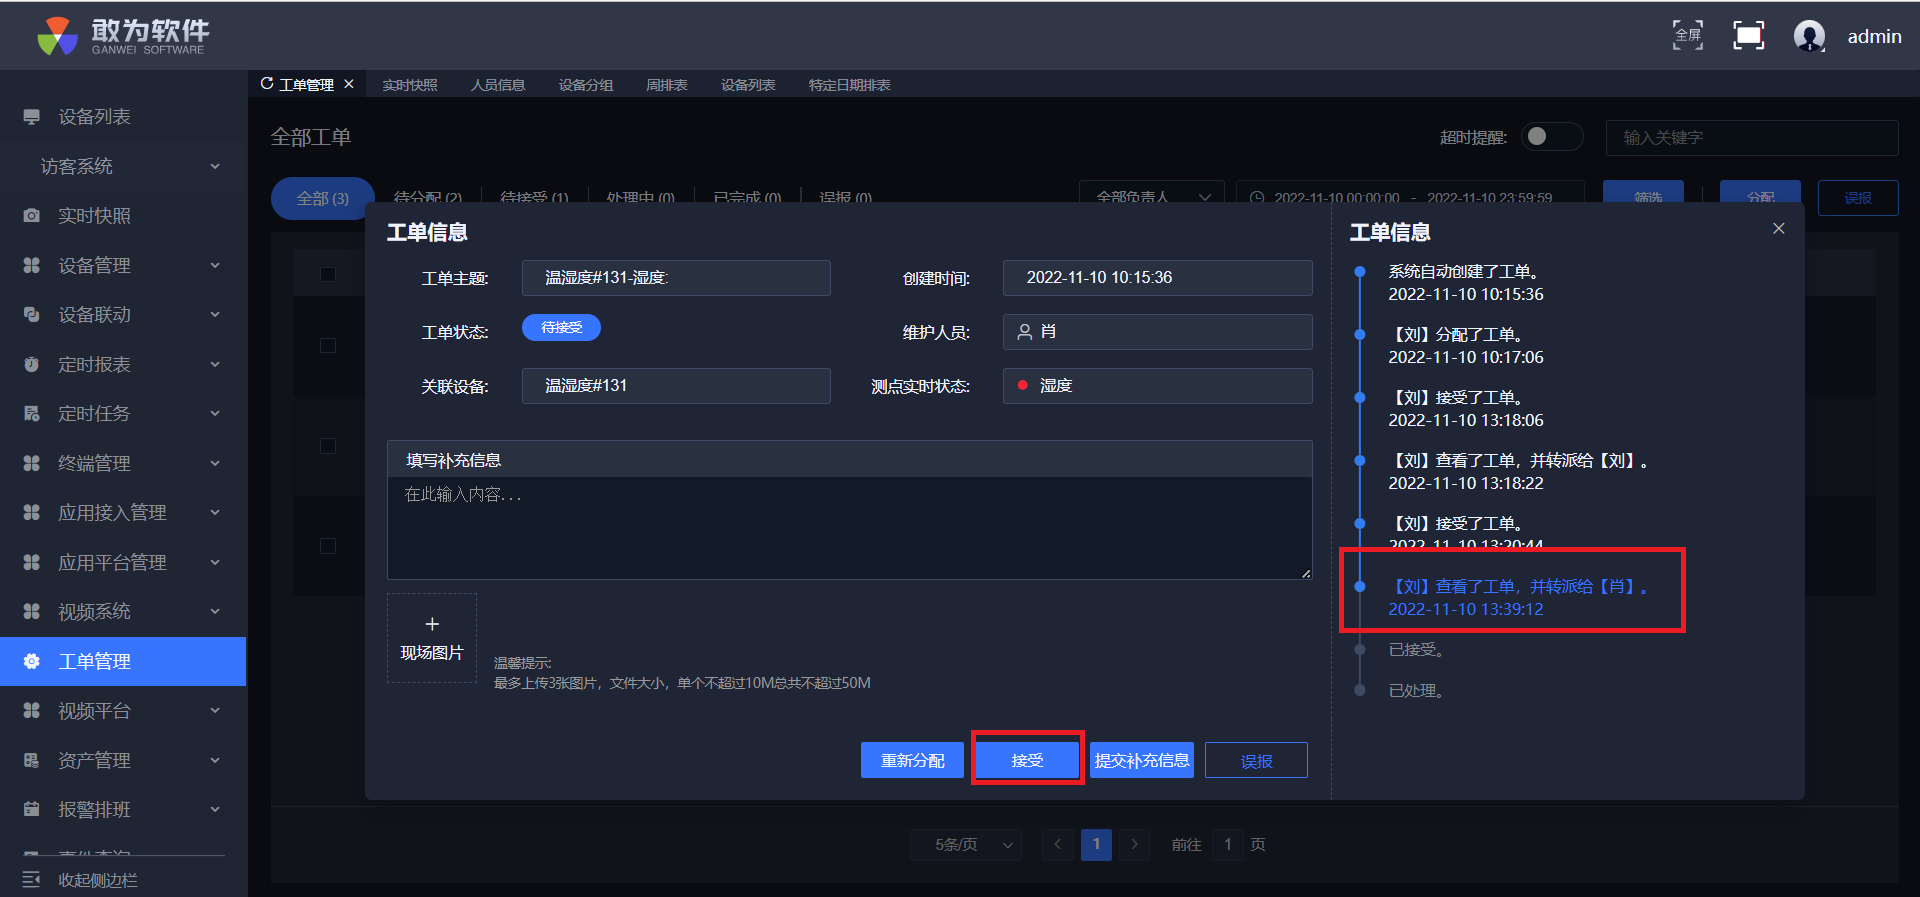The image size is (1920, 897).
Task: Click the 应用平台管理 sidebar icon
Action: click(32, 562)
